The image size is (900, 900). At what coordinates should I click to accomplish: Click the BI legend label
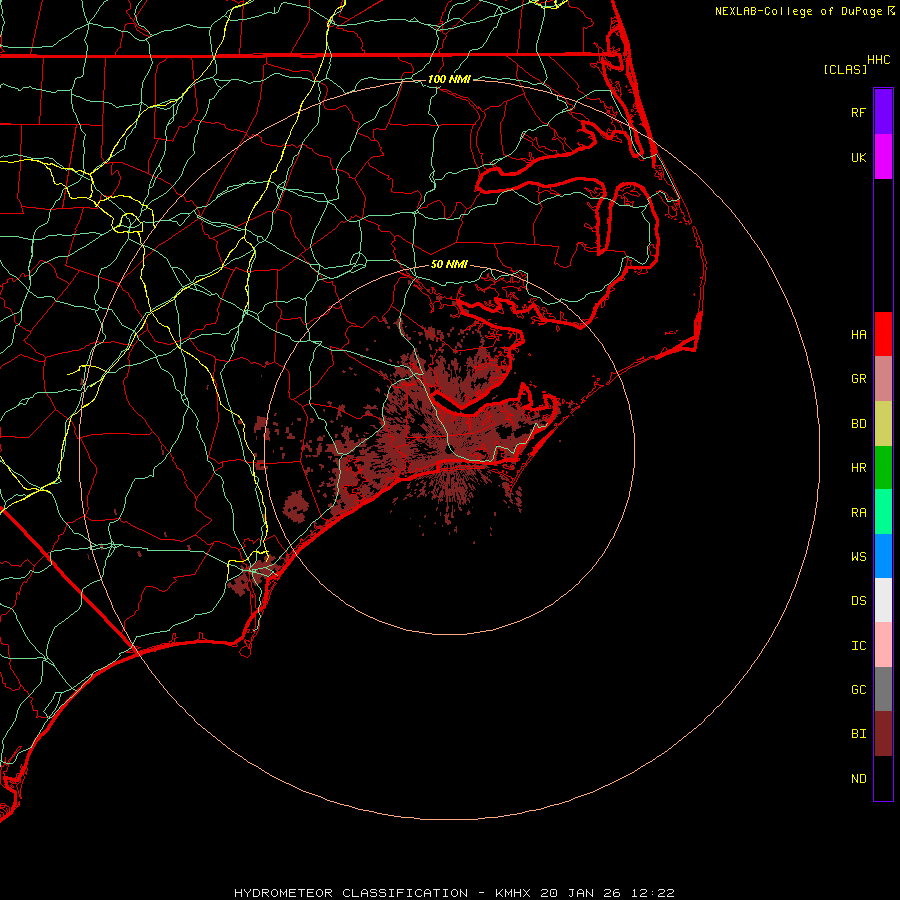858,734
